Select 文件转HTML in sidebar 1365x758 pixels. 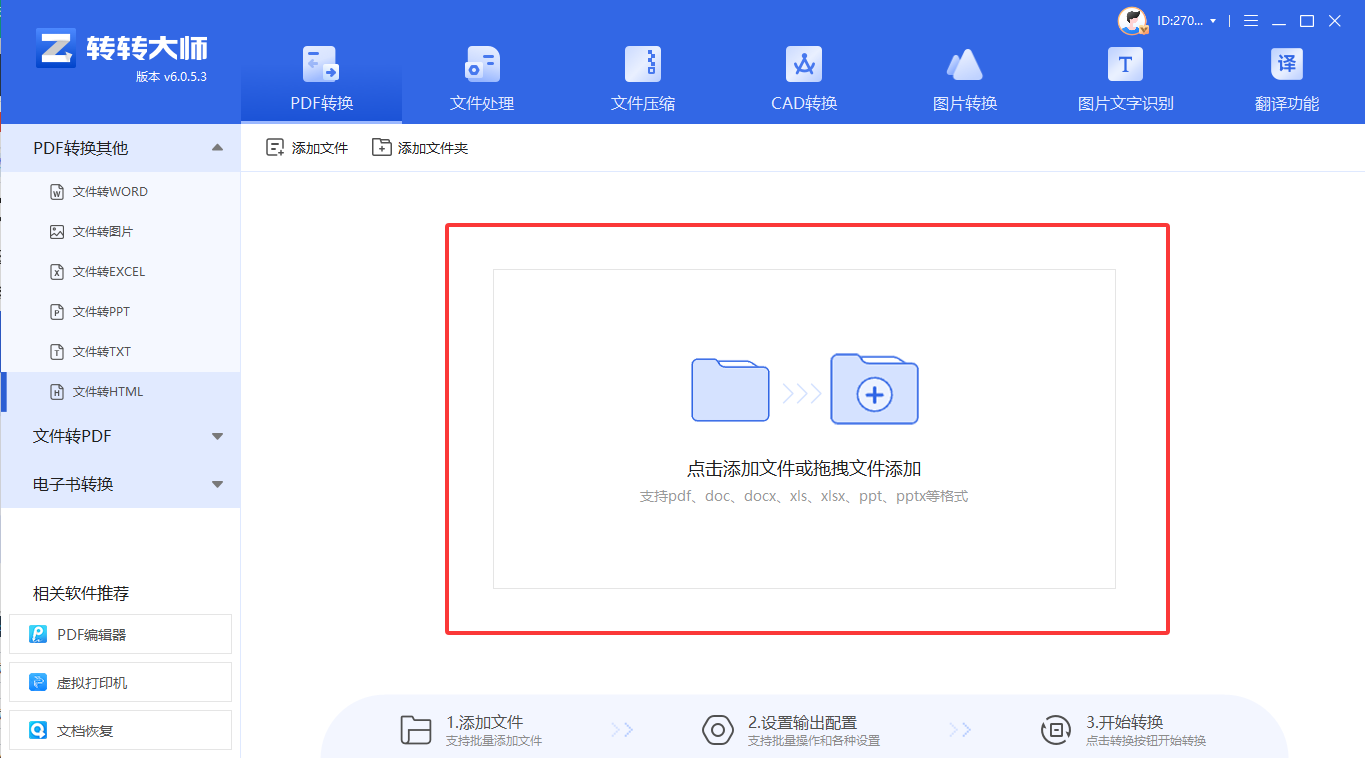[x=121, y=392]
